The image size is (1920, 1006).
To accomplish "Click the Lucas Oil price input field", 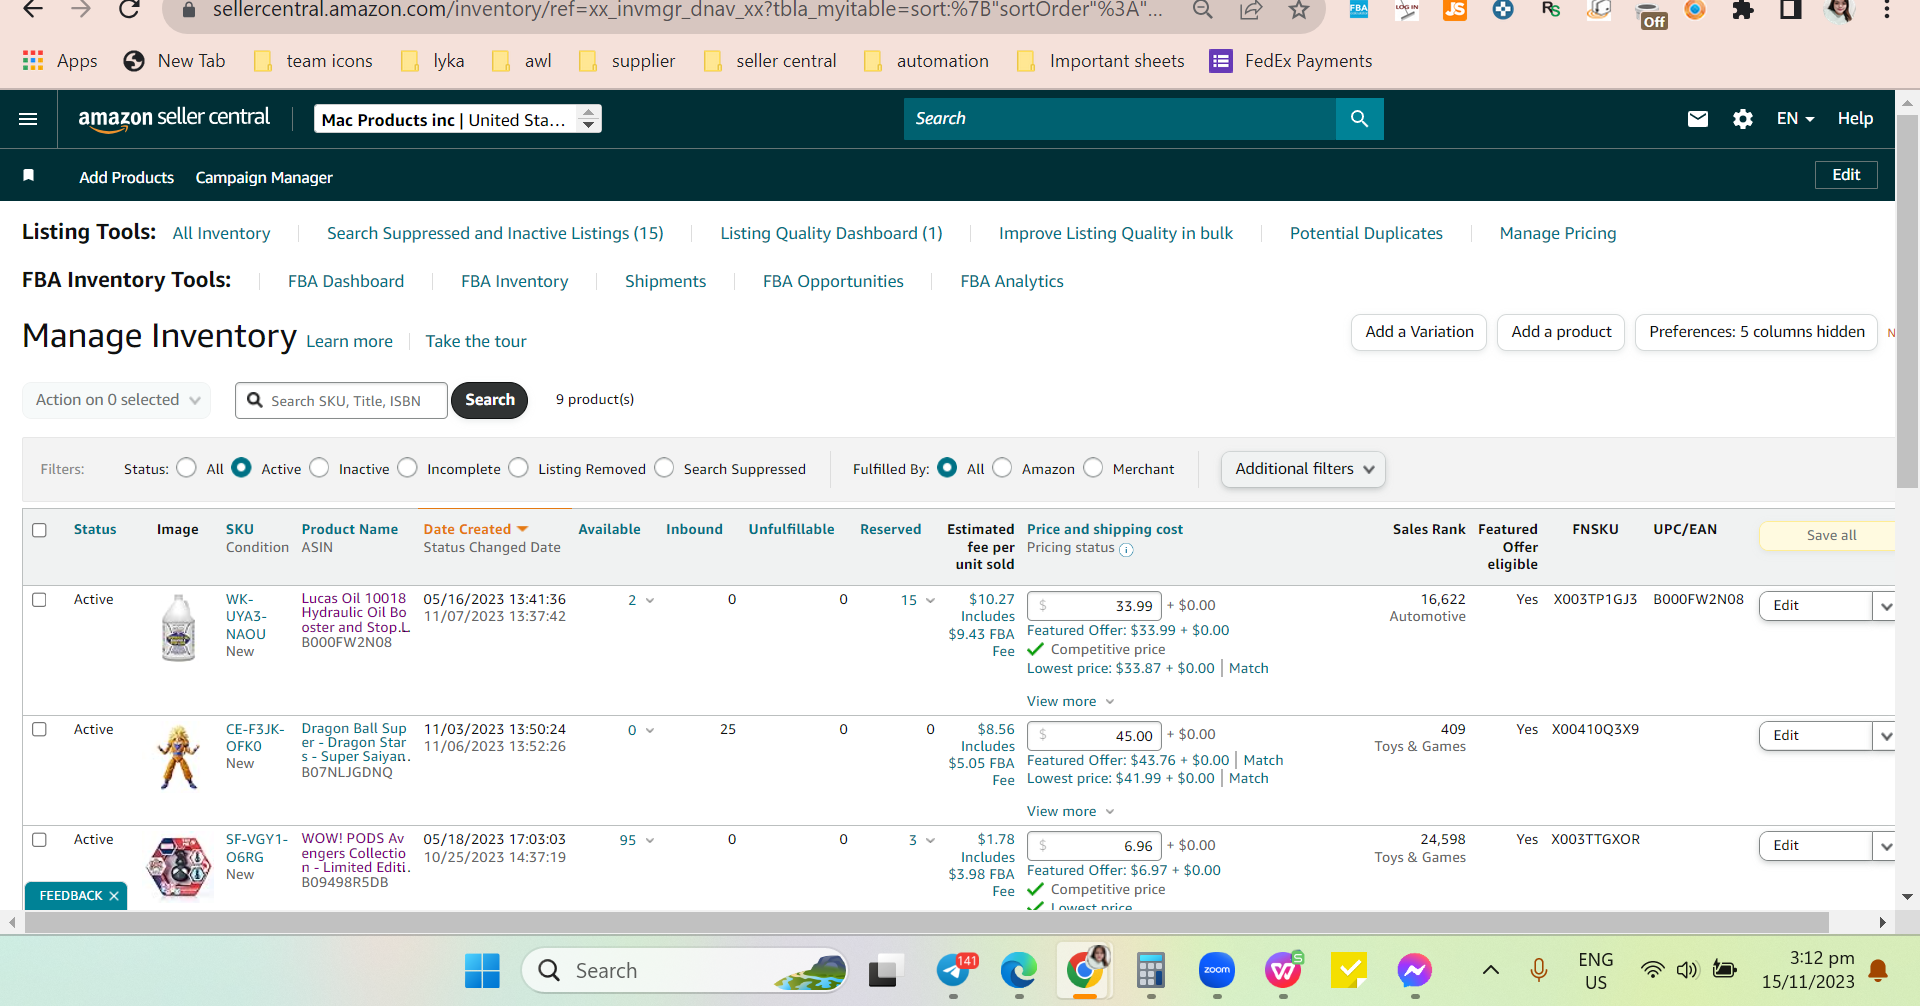I will click(1095, 606).
